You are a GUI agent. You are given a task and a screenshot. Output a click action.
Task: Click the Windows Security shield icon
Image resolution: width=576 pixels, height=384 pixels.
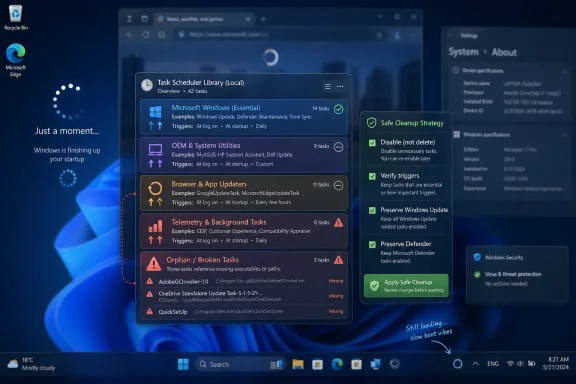pyautogui.click(x=477, y=257)
